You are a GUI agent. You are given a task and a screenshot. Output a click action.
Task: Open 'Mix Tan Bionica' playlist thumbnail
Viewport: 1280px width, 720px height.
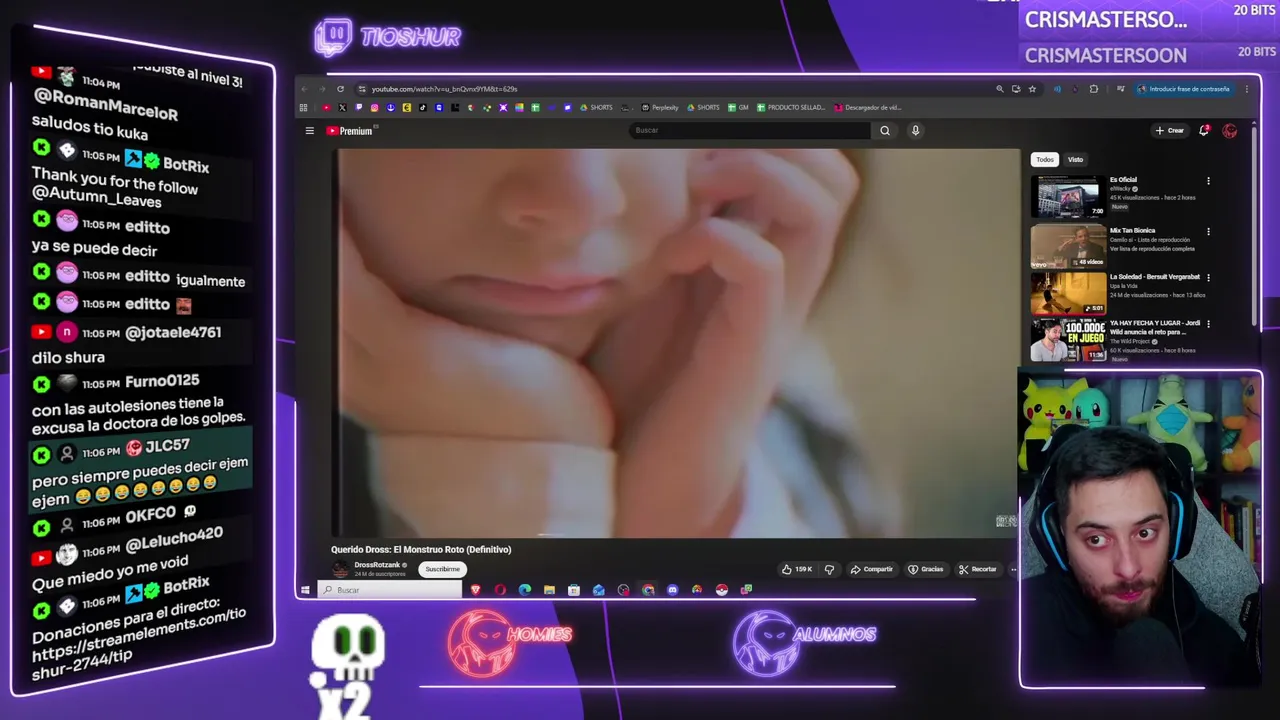tap(1068, 246)
